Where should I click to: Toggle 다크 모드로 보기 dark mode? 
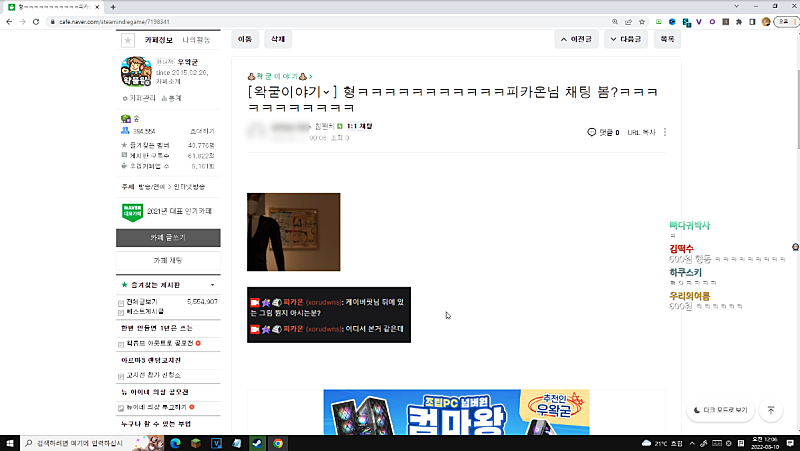pyautogui.click(x=718, y=410)
